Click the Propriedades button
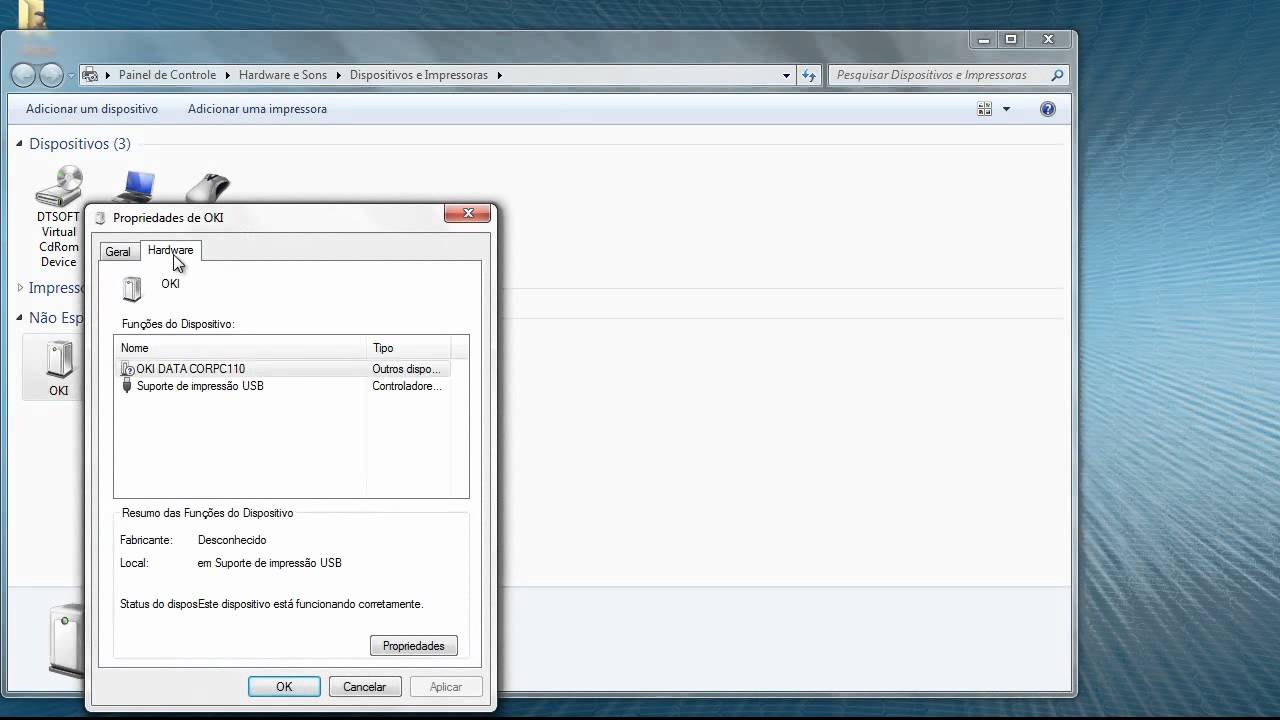Screen dimensions: 1280x720 coord(413,646)
